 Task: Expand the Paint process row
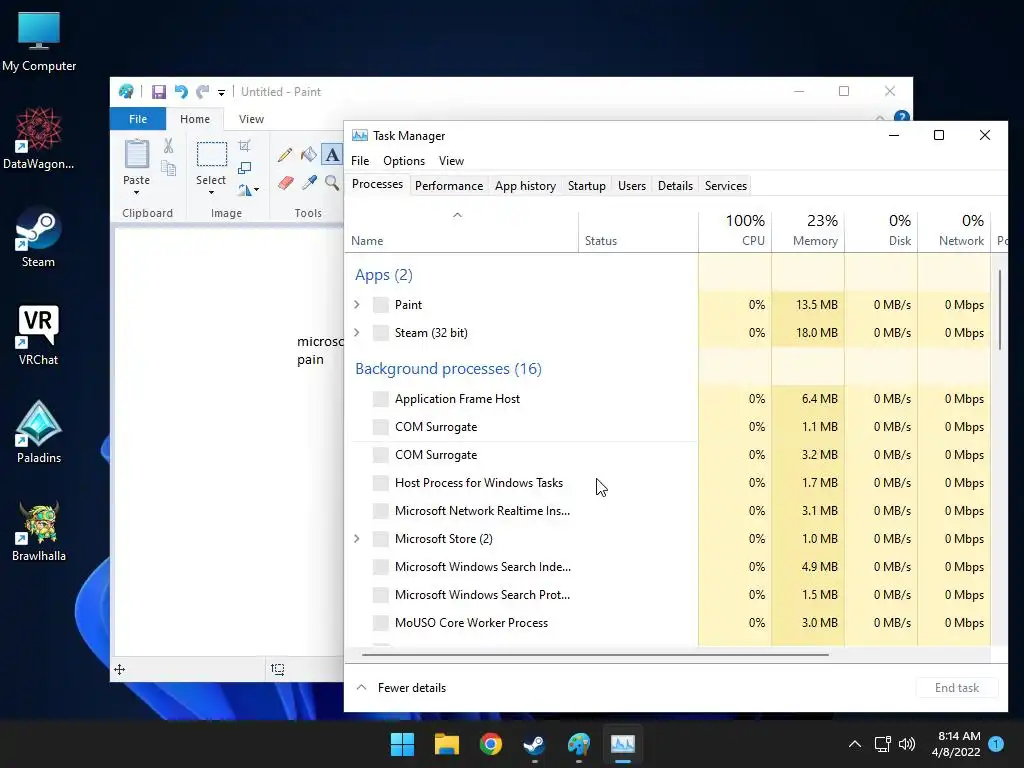pyautogui.click(x=357, y=304)
